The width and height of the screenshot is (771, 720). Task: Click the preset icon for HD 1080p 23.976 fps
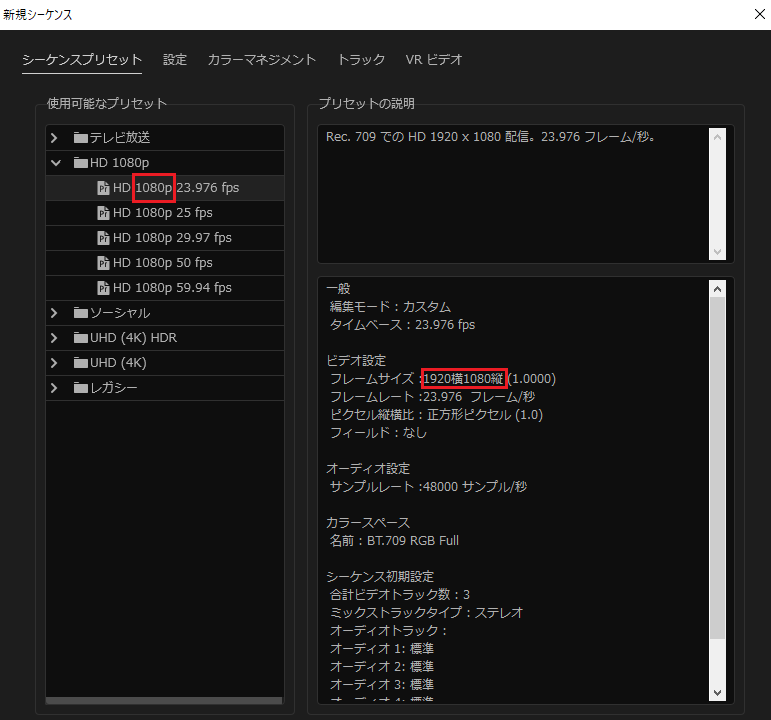[103, 188]
